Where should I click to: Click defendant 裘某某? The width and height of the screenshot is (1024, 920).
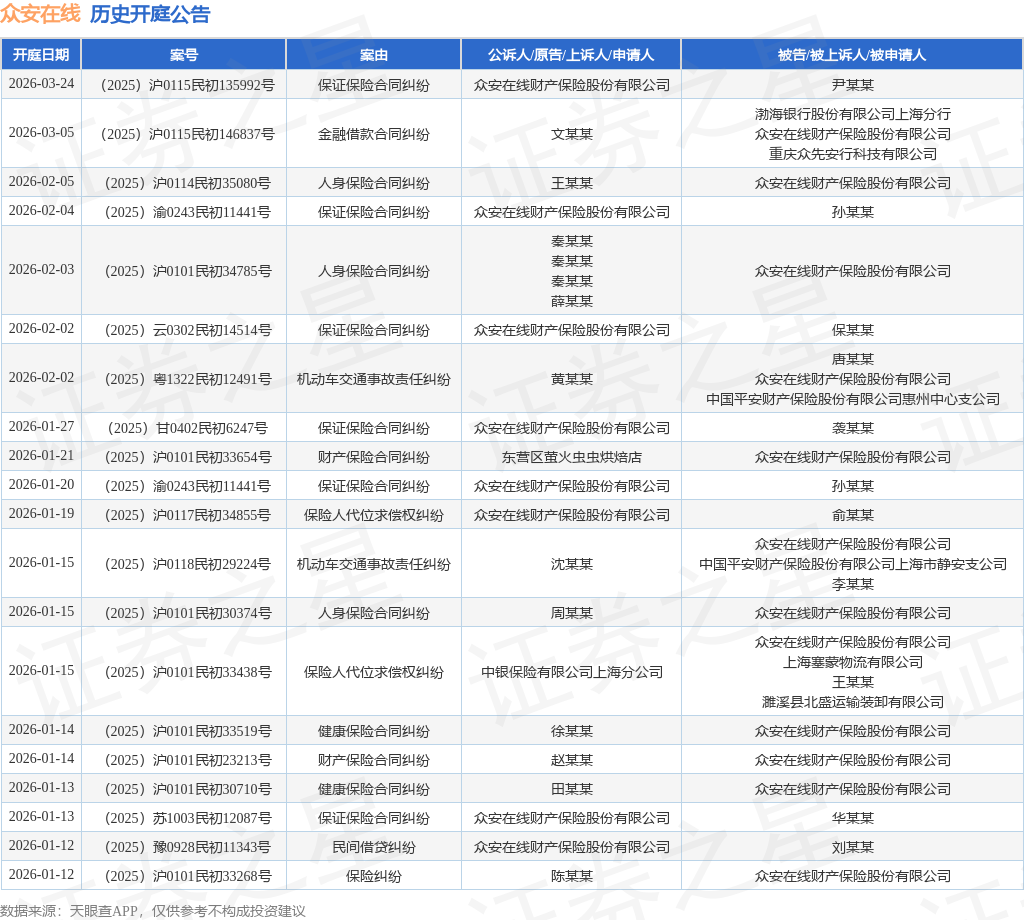(852, 428)
